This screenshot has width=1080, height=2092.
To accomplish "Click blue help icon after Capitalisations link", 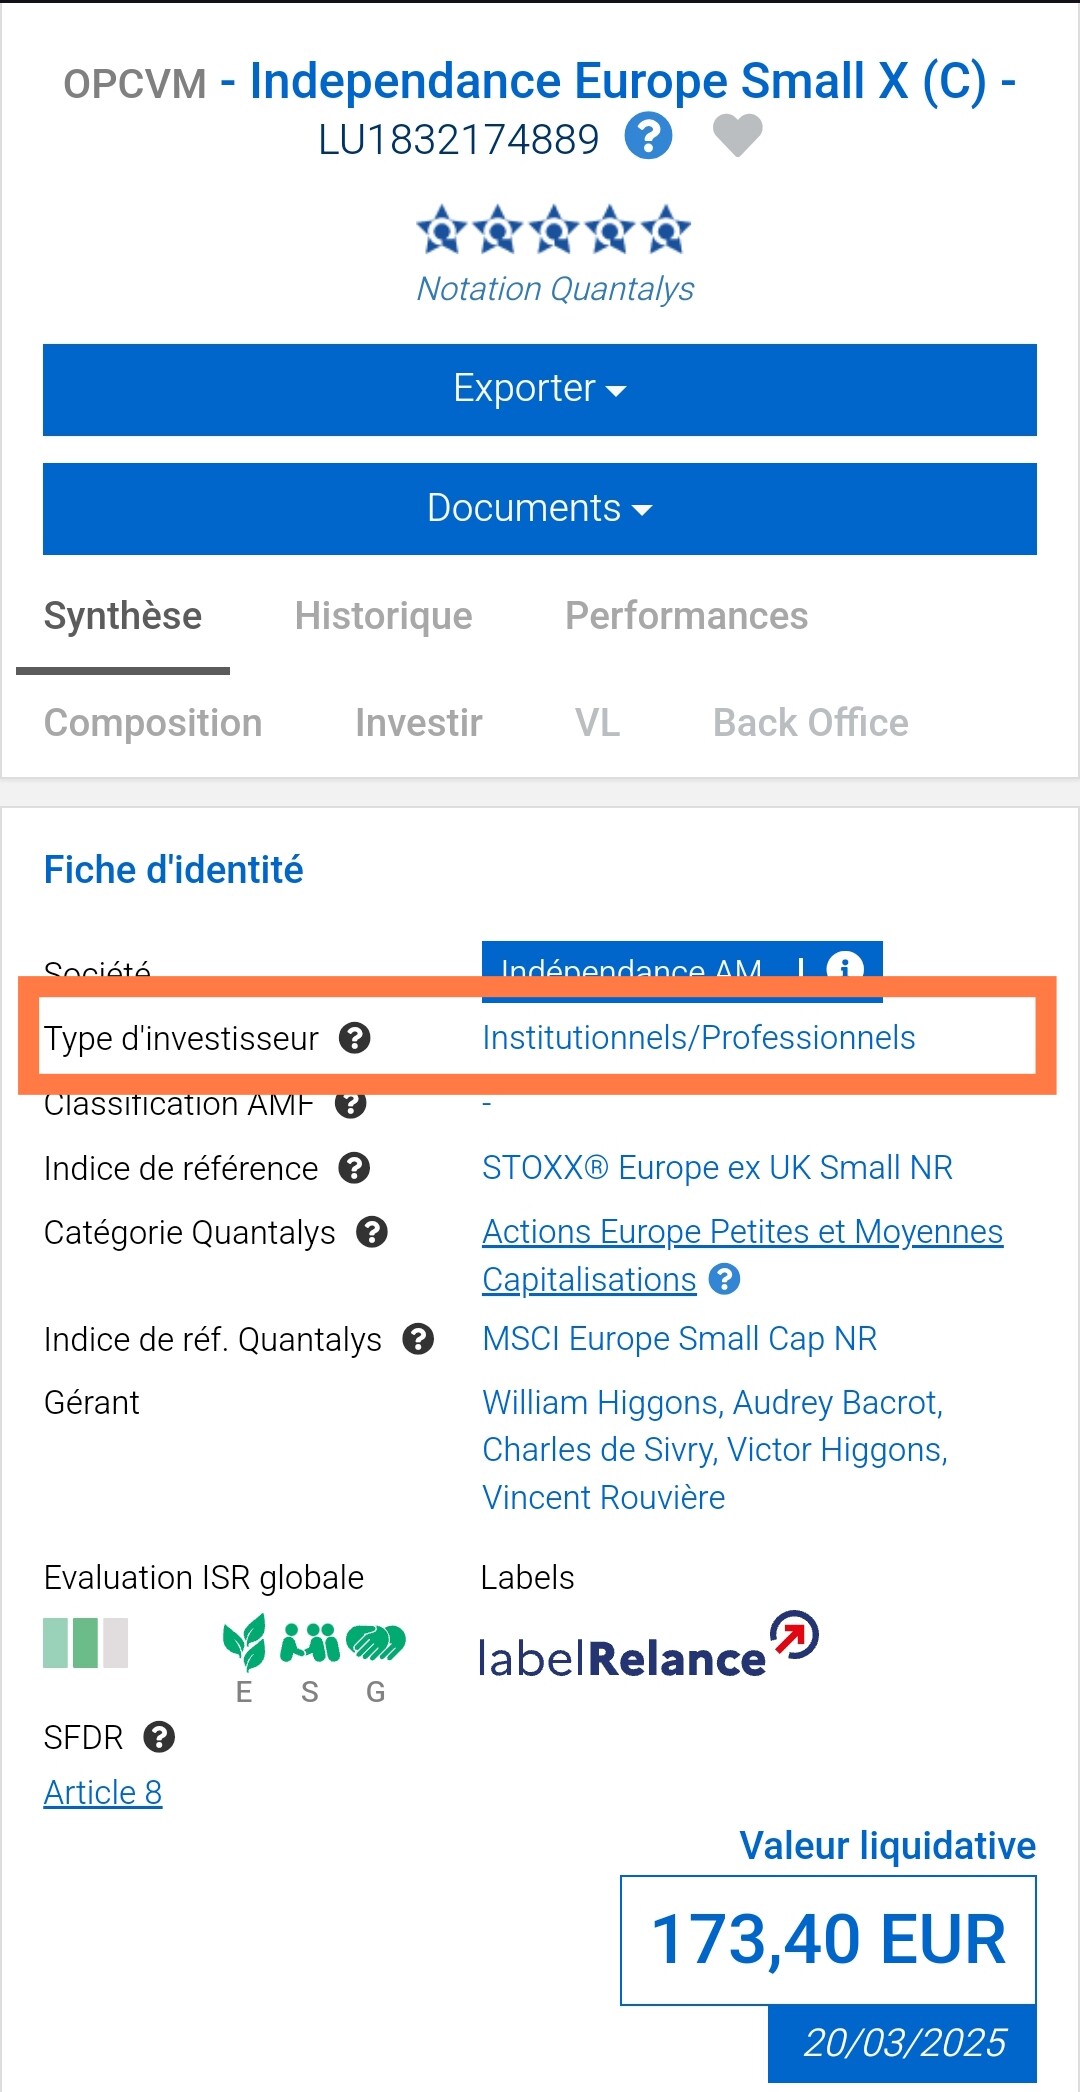I will [x=724, y=1279].
